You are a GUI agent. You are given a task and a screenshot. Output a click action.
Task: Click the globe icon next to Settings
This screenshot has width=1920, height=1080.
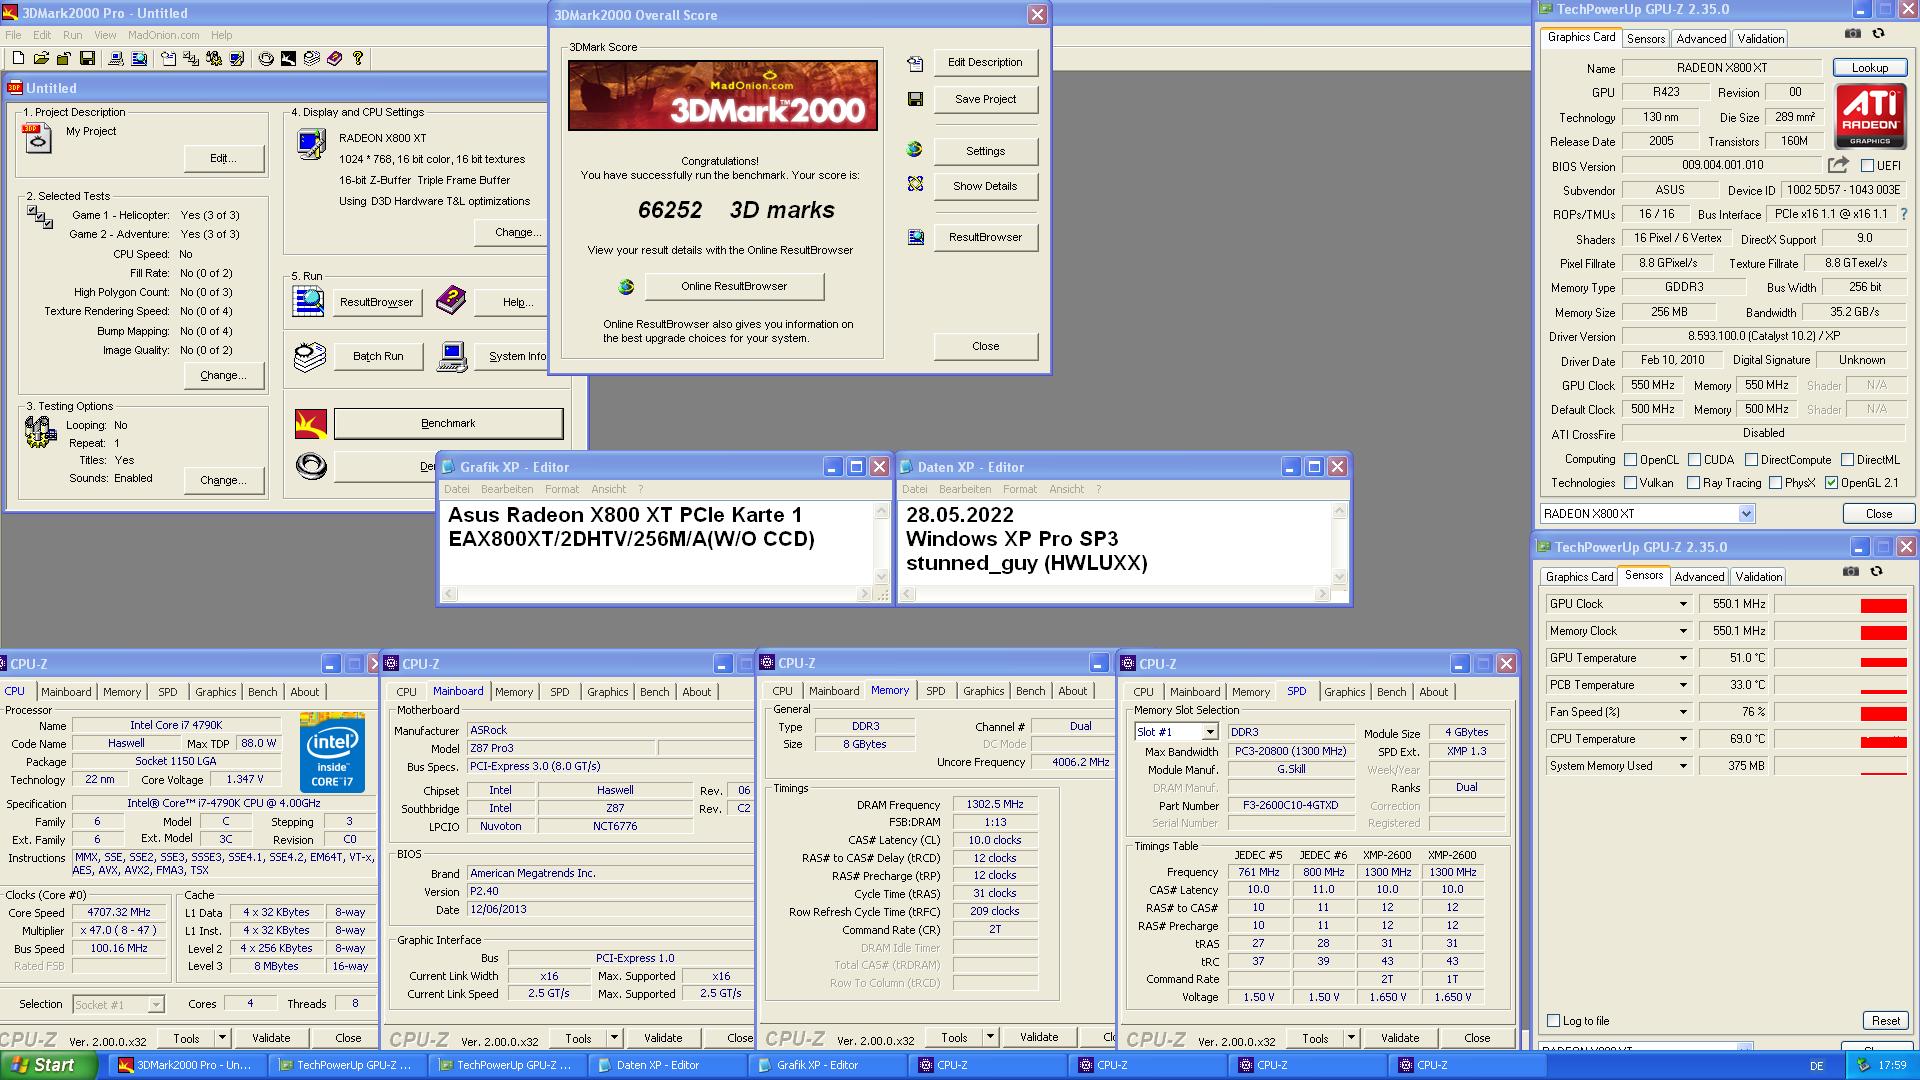click(914, 150)
